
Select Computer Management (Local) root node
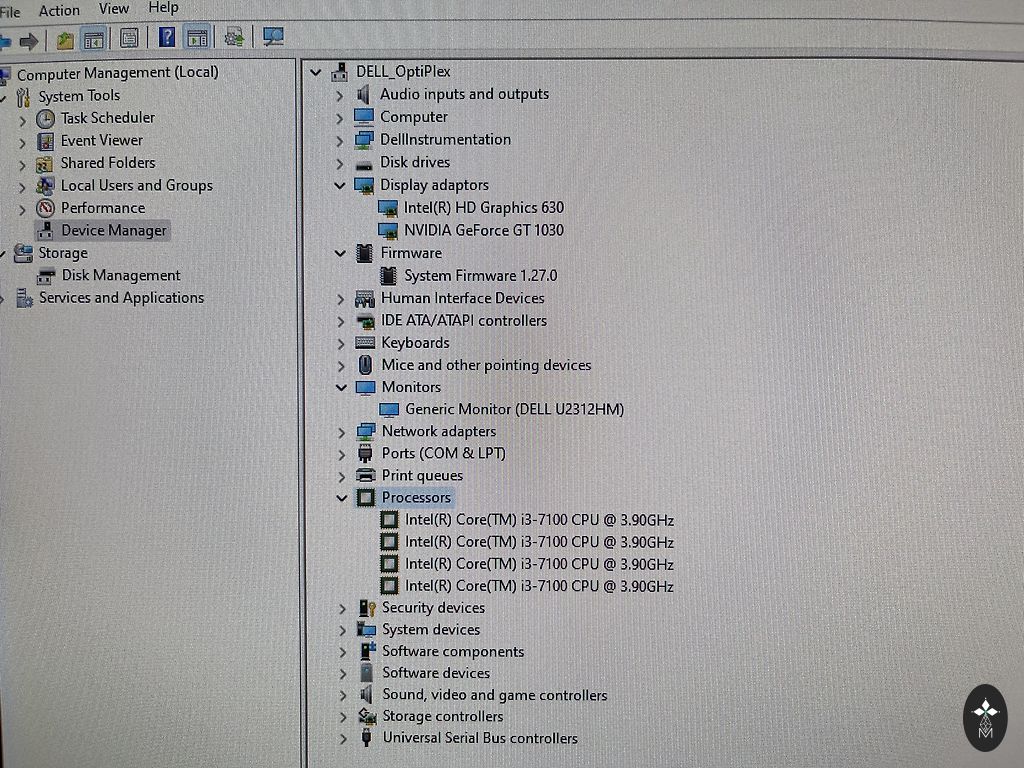tap(118, 72)
